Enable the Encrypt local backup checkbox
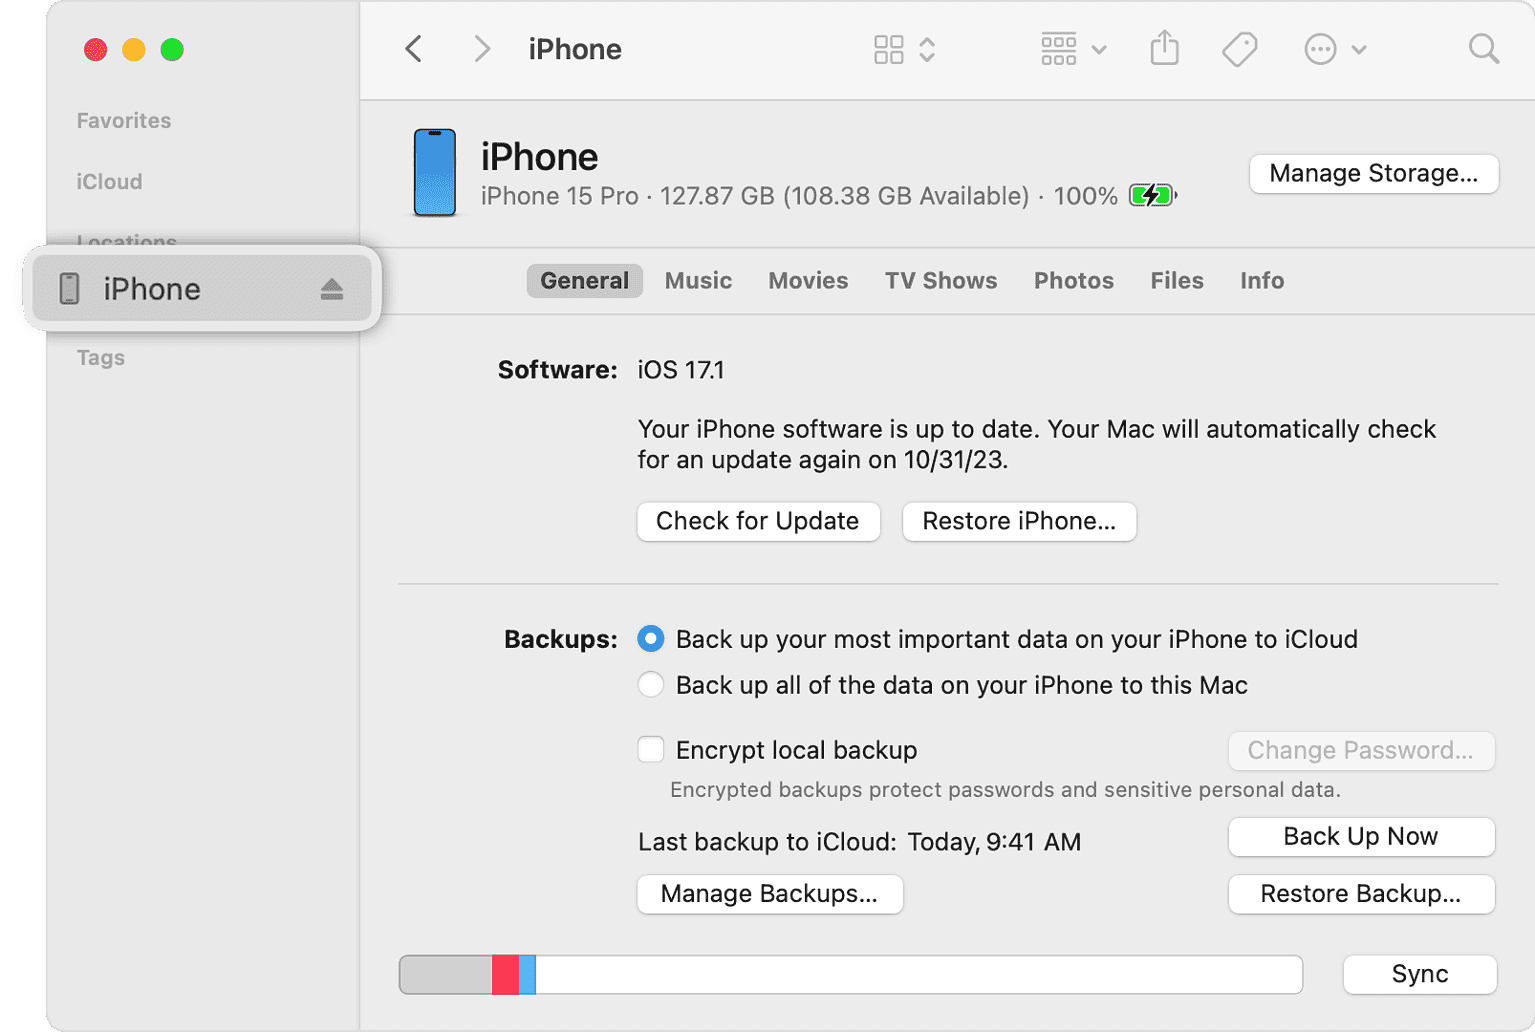 (x=650, y=749)
